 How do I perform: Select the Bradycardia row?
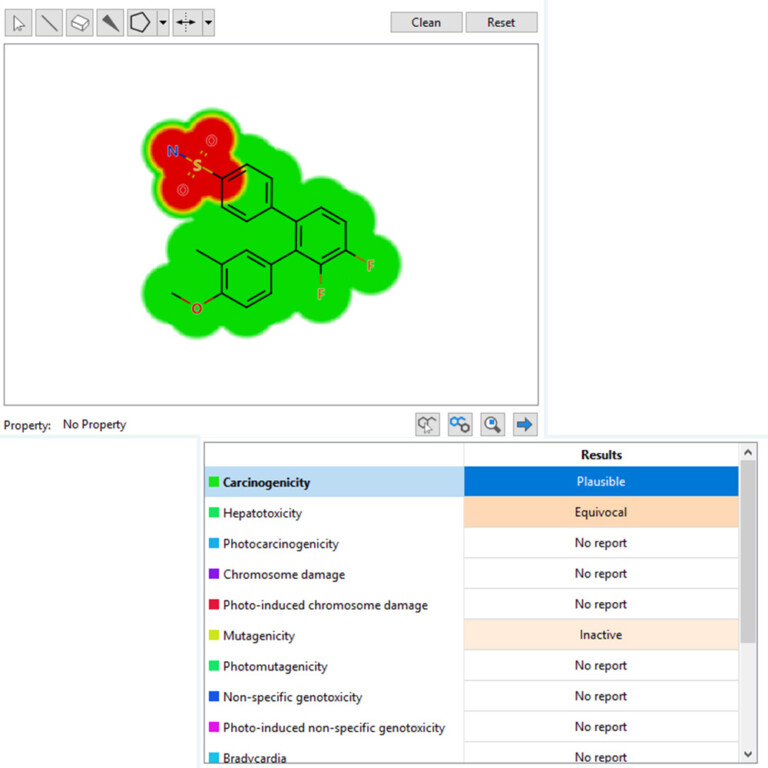pos(472,754)
